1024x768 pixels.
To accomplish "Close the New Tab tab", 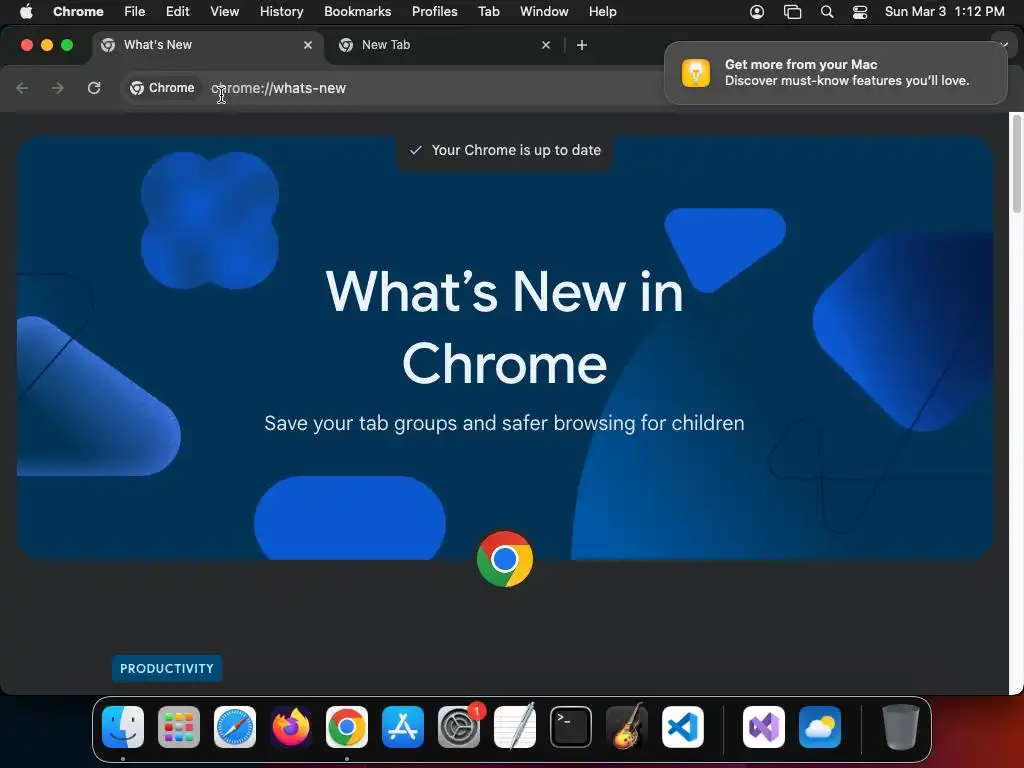I will click(x=546, y=45).
